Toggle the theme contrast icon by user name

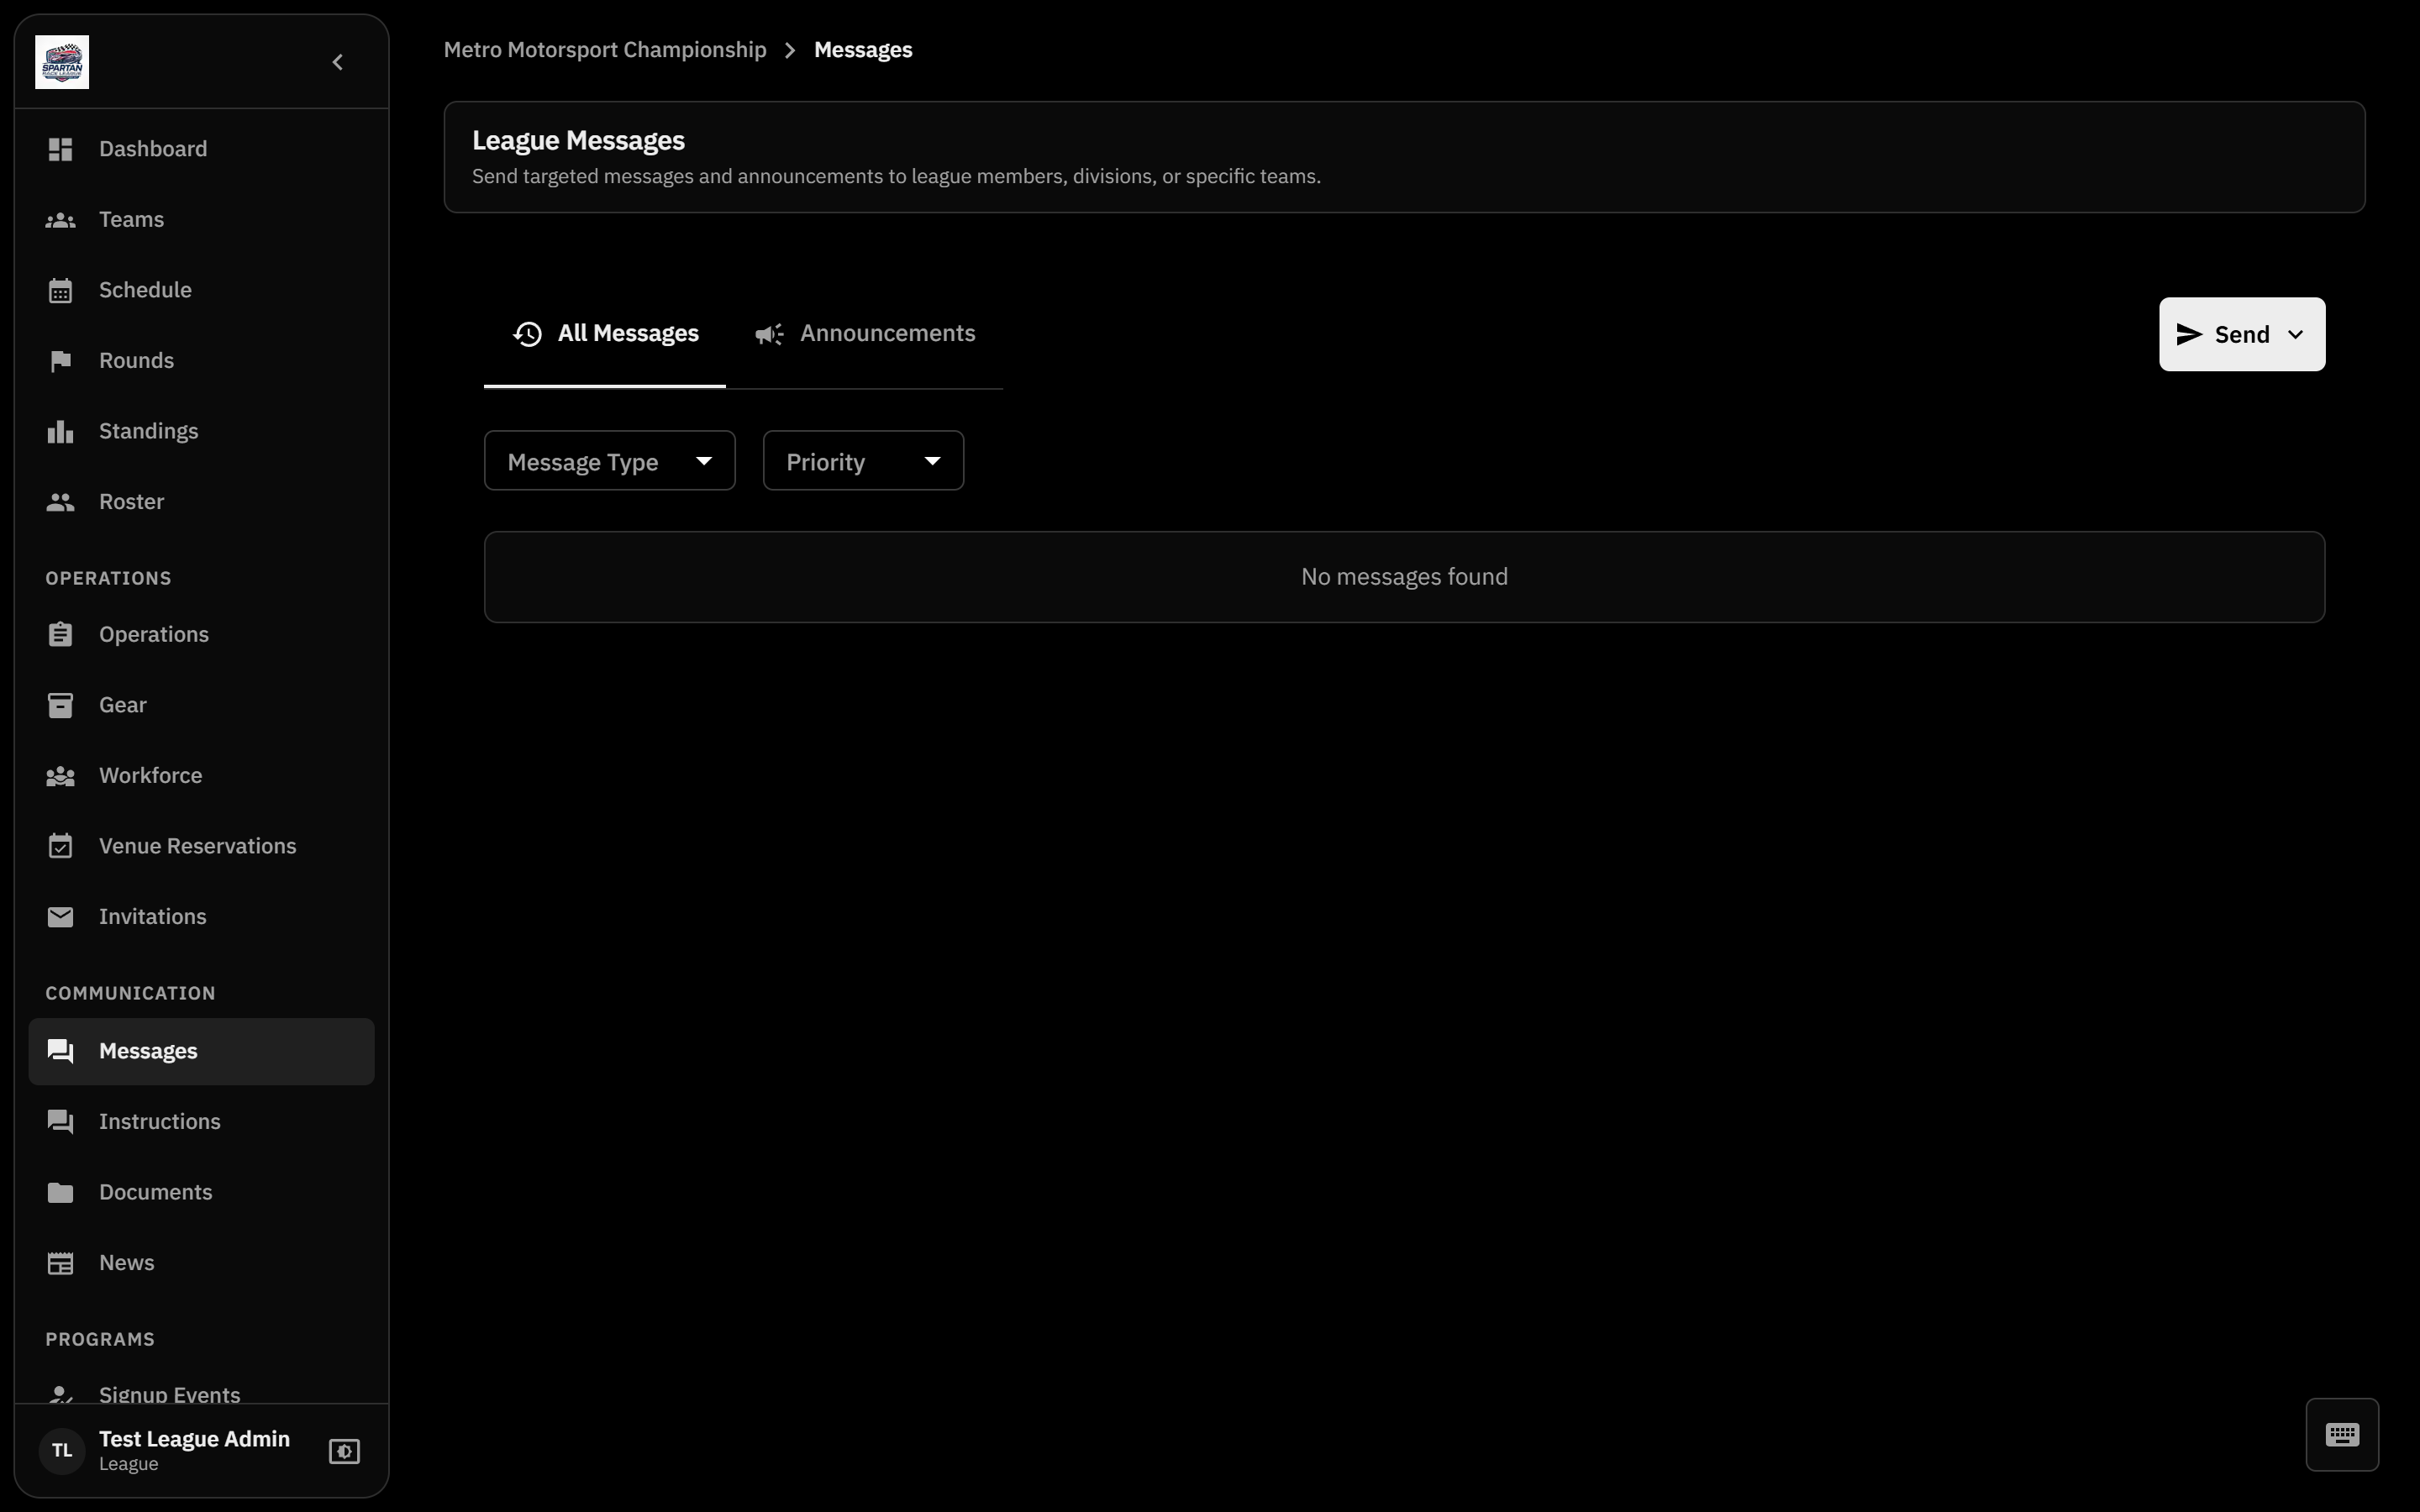tap(344, 1451)
